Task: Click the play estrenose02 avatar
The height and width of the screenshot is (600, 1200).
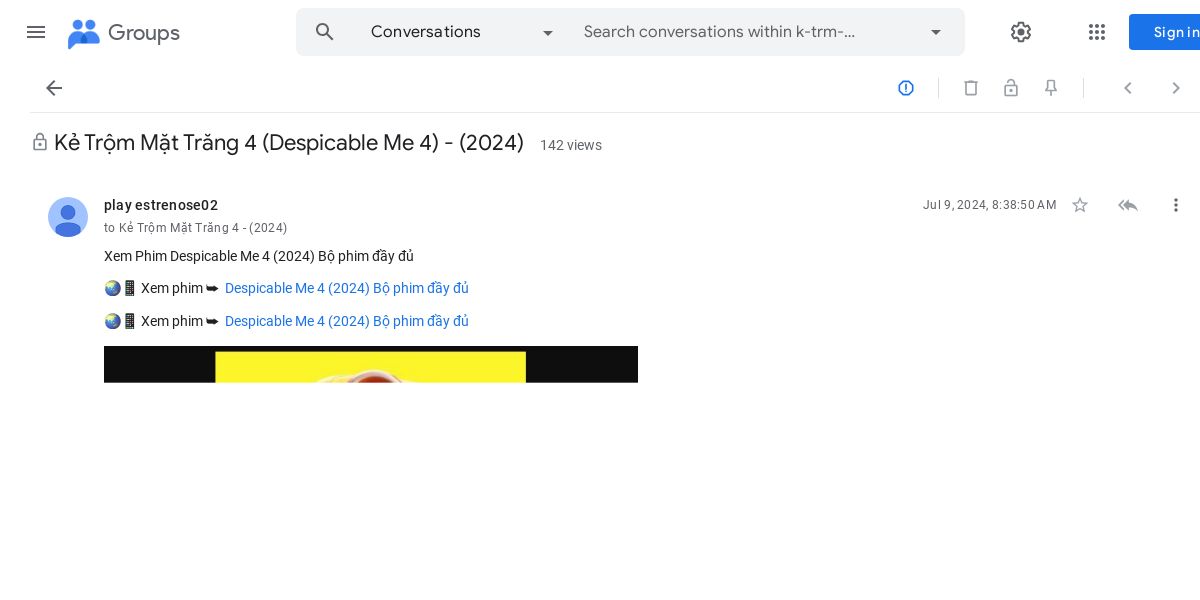Action: coord(68,217)
